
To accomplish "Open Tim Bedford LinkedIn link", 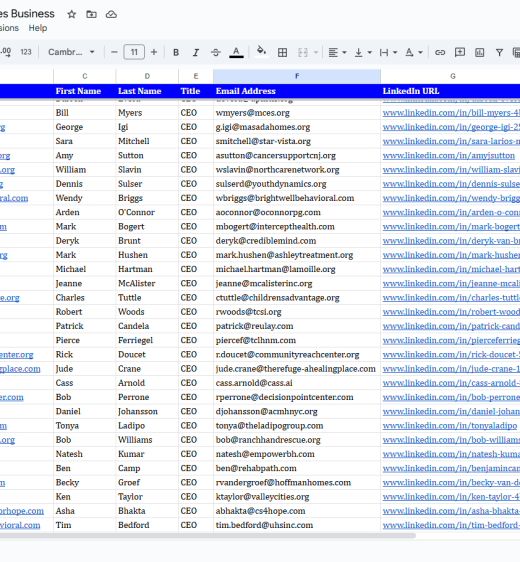I will (x=451, y=525).
